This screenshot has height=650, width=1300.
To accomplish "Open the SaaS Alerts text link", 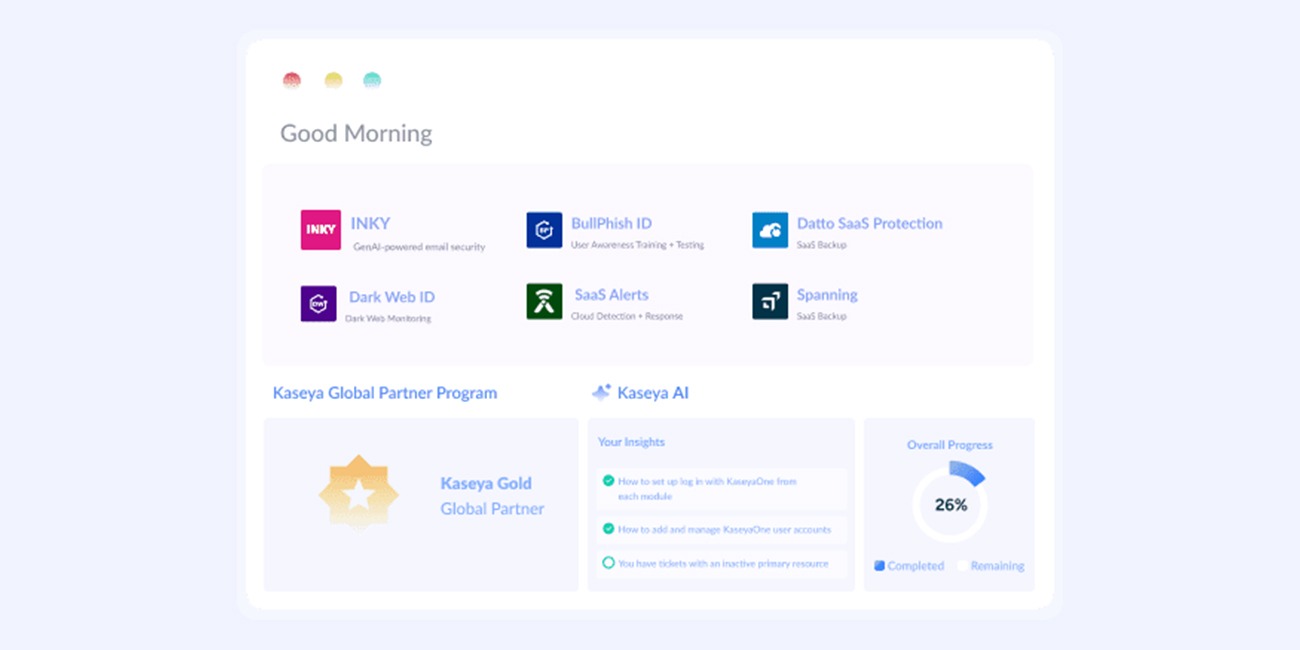I will [611, 295].
